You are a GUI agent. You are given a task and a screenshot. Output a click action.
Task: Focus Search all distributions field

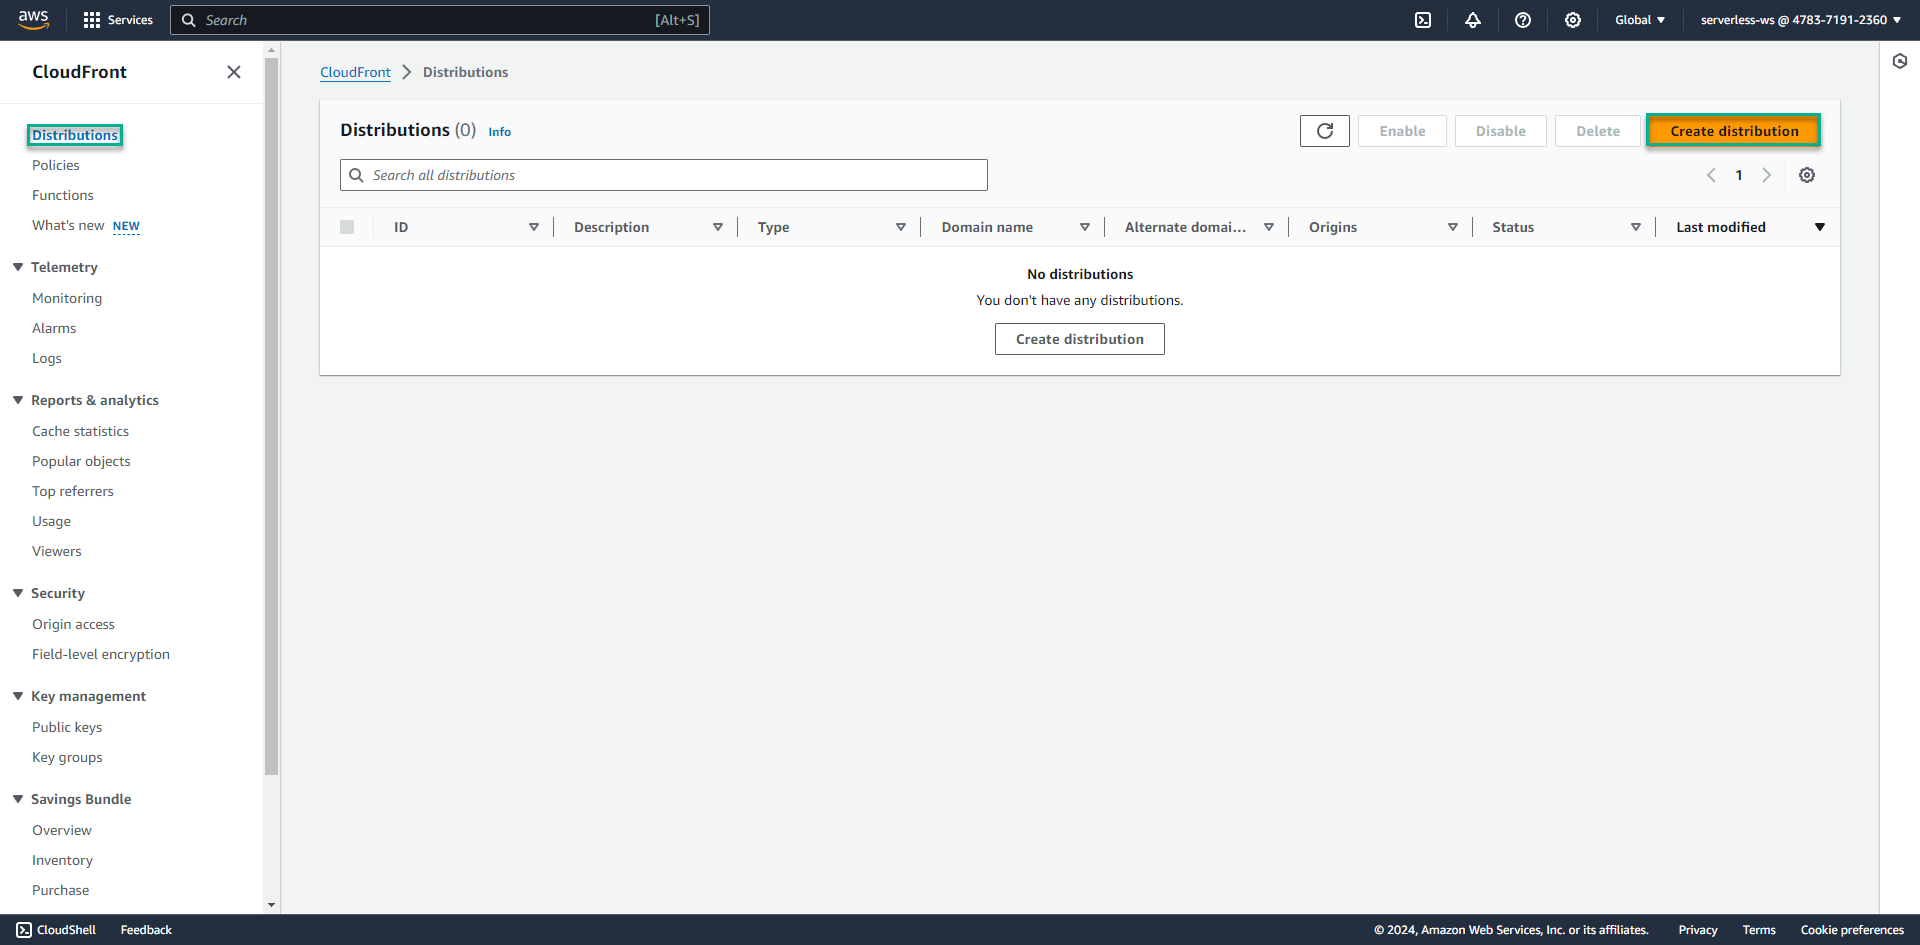[x=664, y=175]
